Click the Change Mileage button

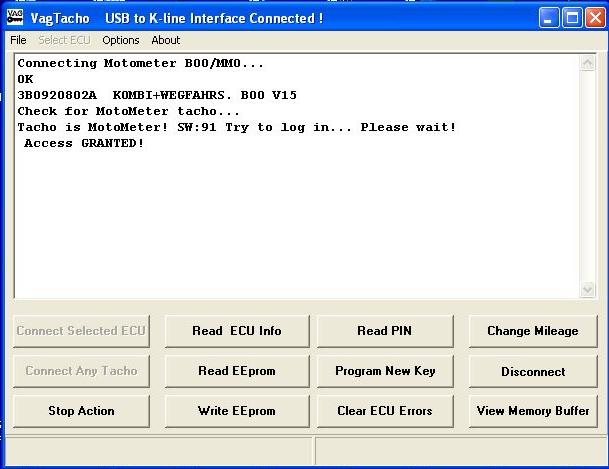point(533,331)
